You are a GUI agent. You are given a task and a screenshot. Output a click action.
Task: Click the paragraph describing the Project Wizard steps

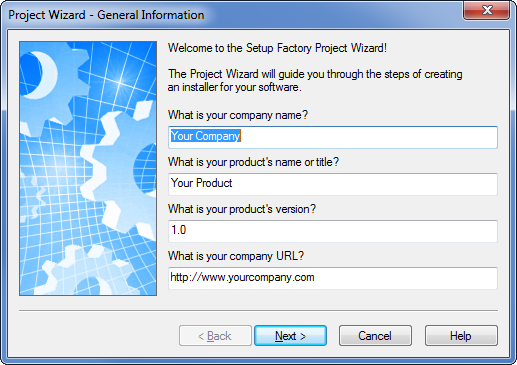(x=315, y=80)
